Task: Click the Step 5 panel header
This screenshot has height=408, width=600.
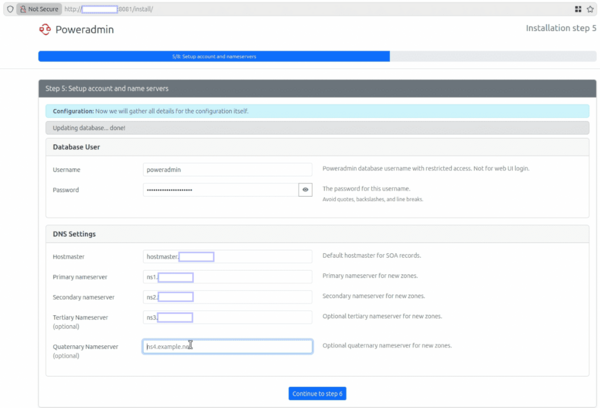Action: (x=316, y=89)
